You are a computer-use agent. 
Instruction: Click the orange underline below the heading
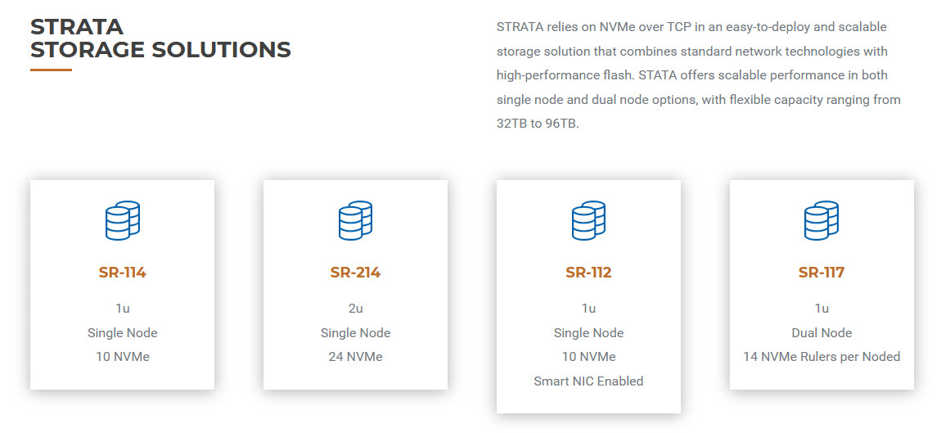click(51, 70)
